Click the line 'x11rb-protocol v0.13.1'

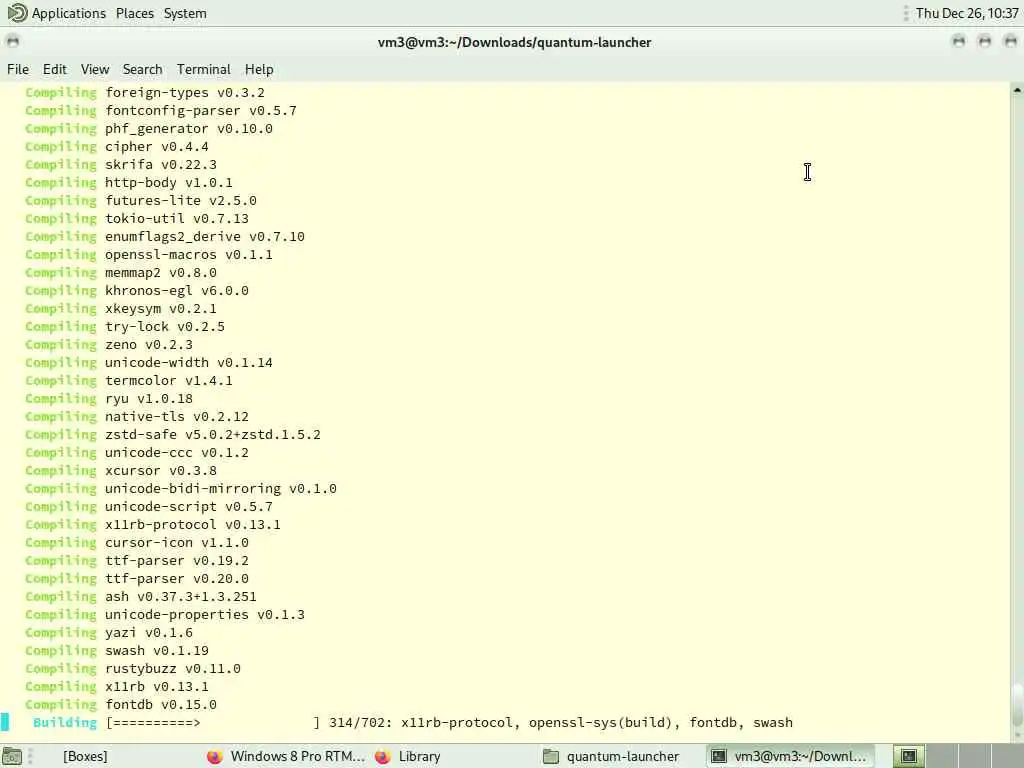(193, 524)
